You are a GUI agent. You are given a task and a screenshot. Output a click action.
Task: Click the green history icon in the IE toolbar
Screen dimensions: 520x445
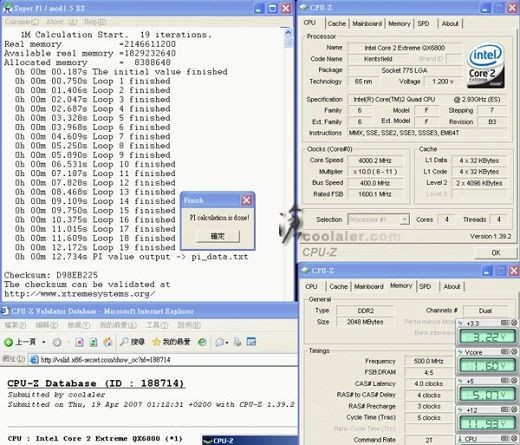[x=202, y=342]
